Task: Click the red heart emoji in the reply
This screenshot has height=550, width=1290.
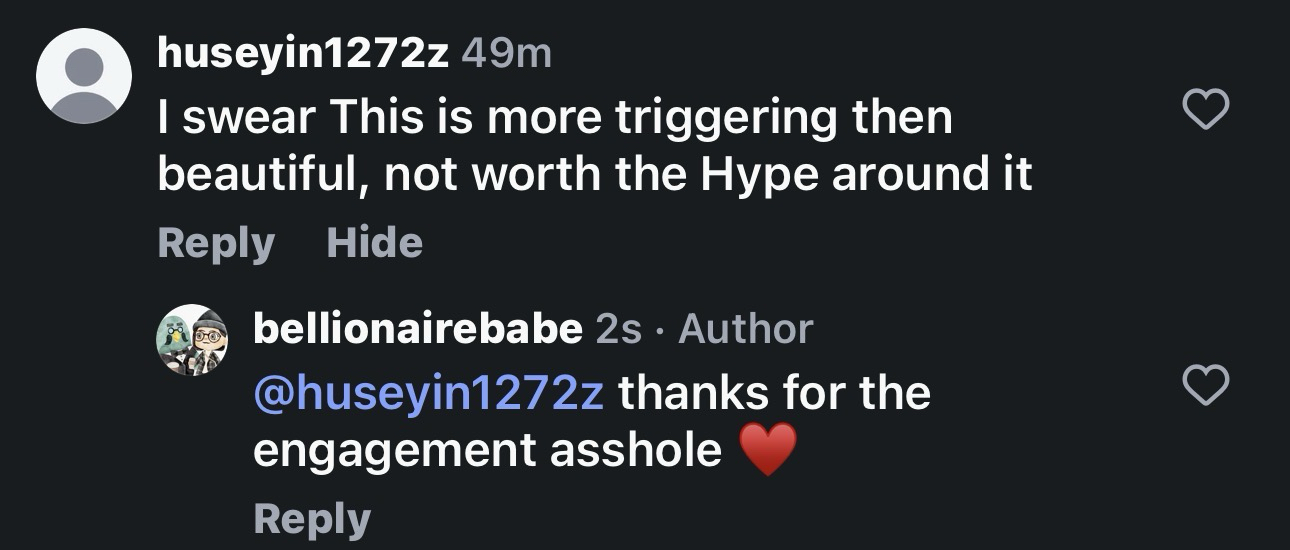Action: pos(768,450)
